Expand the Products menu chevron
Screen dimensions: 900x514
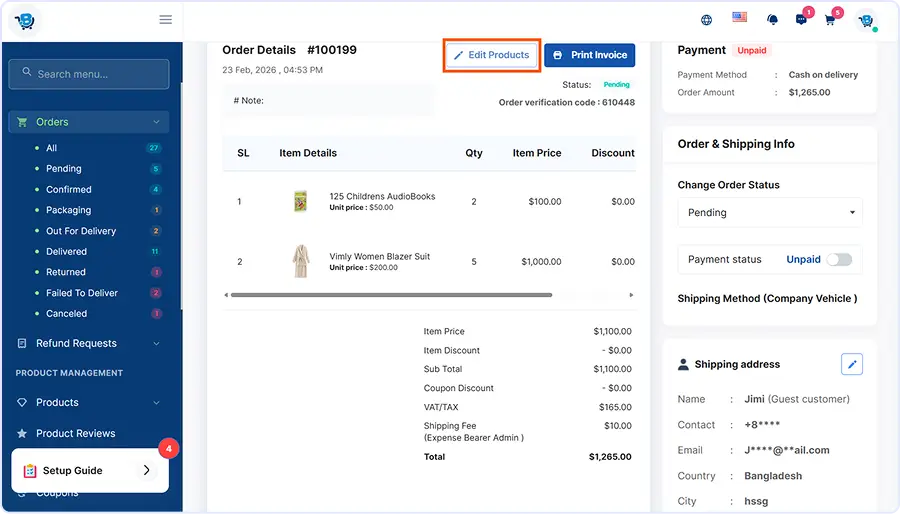tap(156, 402)
